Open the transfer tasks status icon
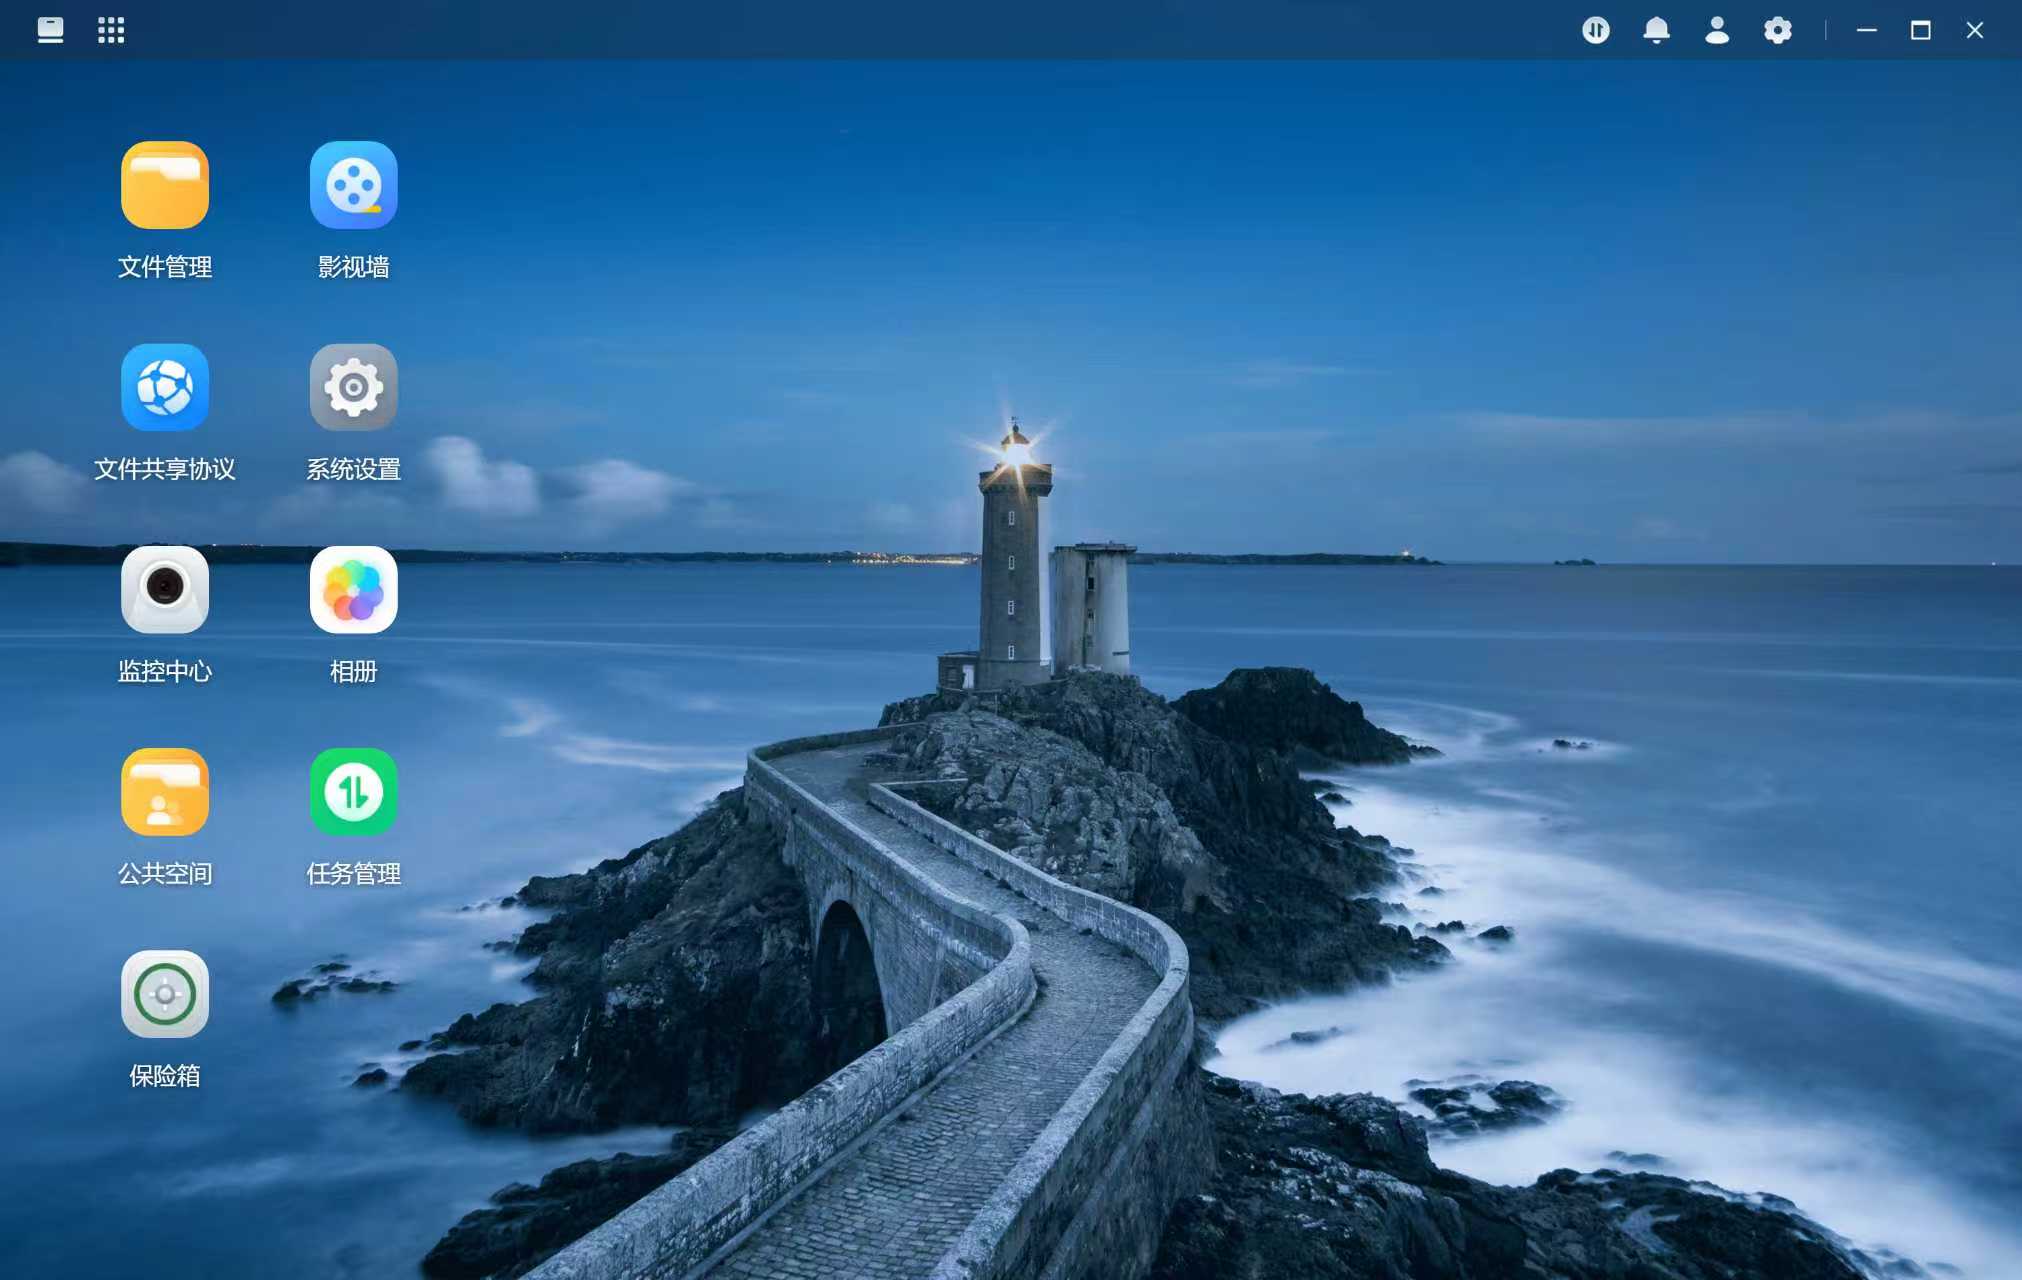Screen dimensions: 2022x1280 (x=1596, y=30)
